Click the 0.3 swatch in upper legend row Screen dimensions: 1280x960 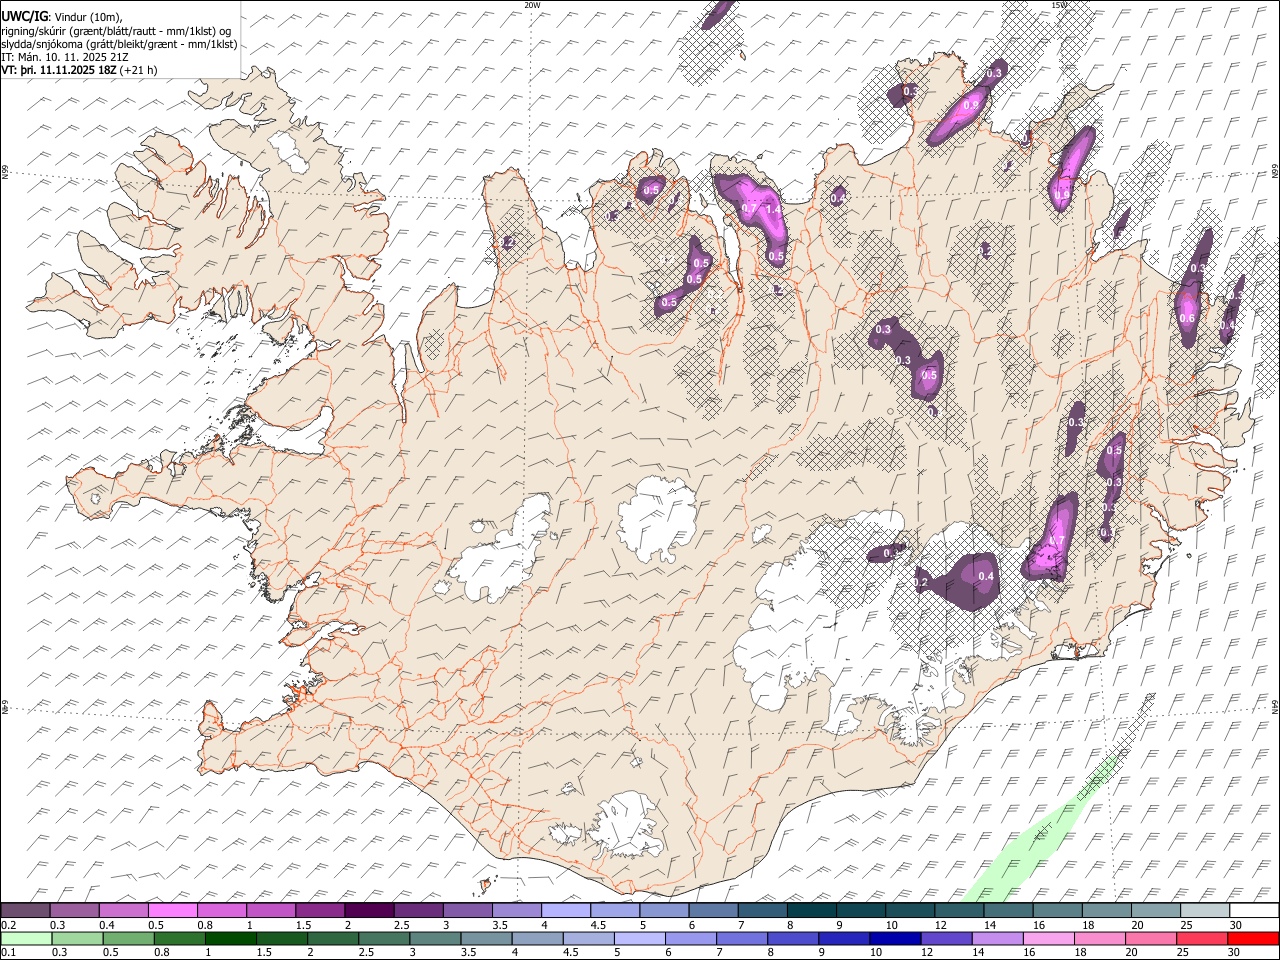coord(75,911)
